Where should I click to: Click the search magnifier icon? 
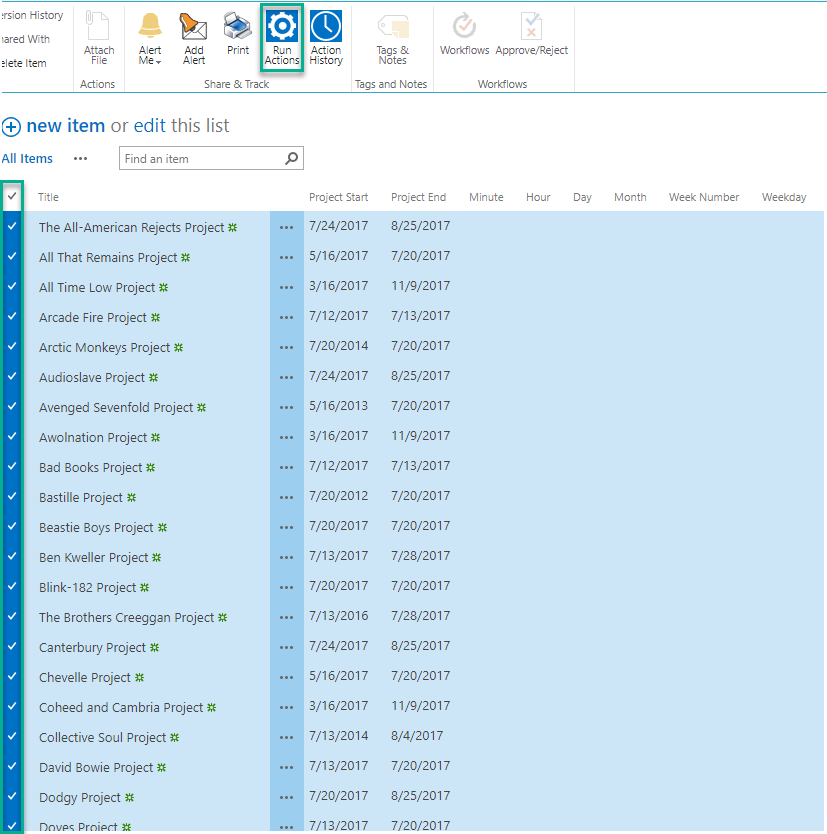point(291,158)
